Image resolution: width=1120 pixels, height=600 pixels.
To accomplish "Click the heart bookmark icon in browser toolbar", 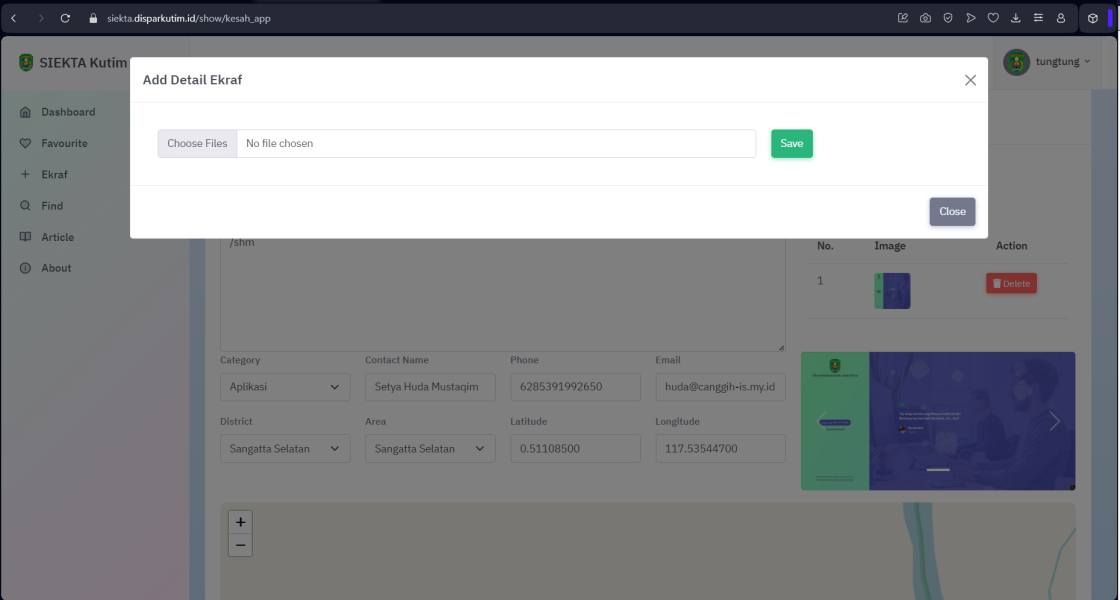I will point(993,18).
